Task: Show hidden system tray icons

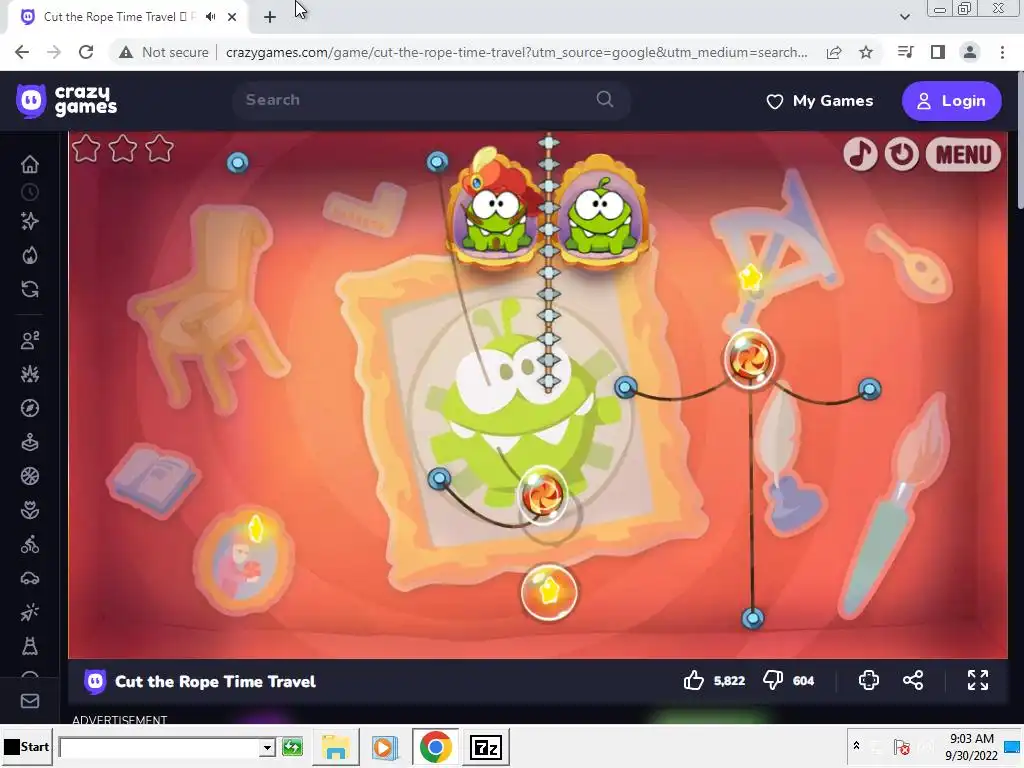Action: 856,746
